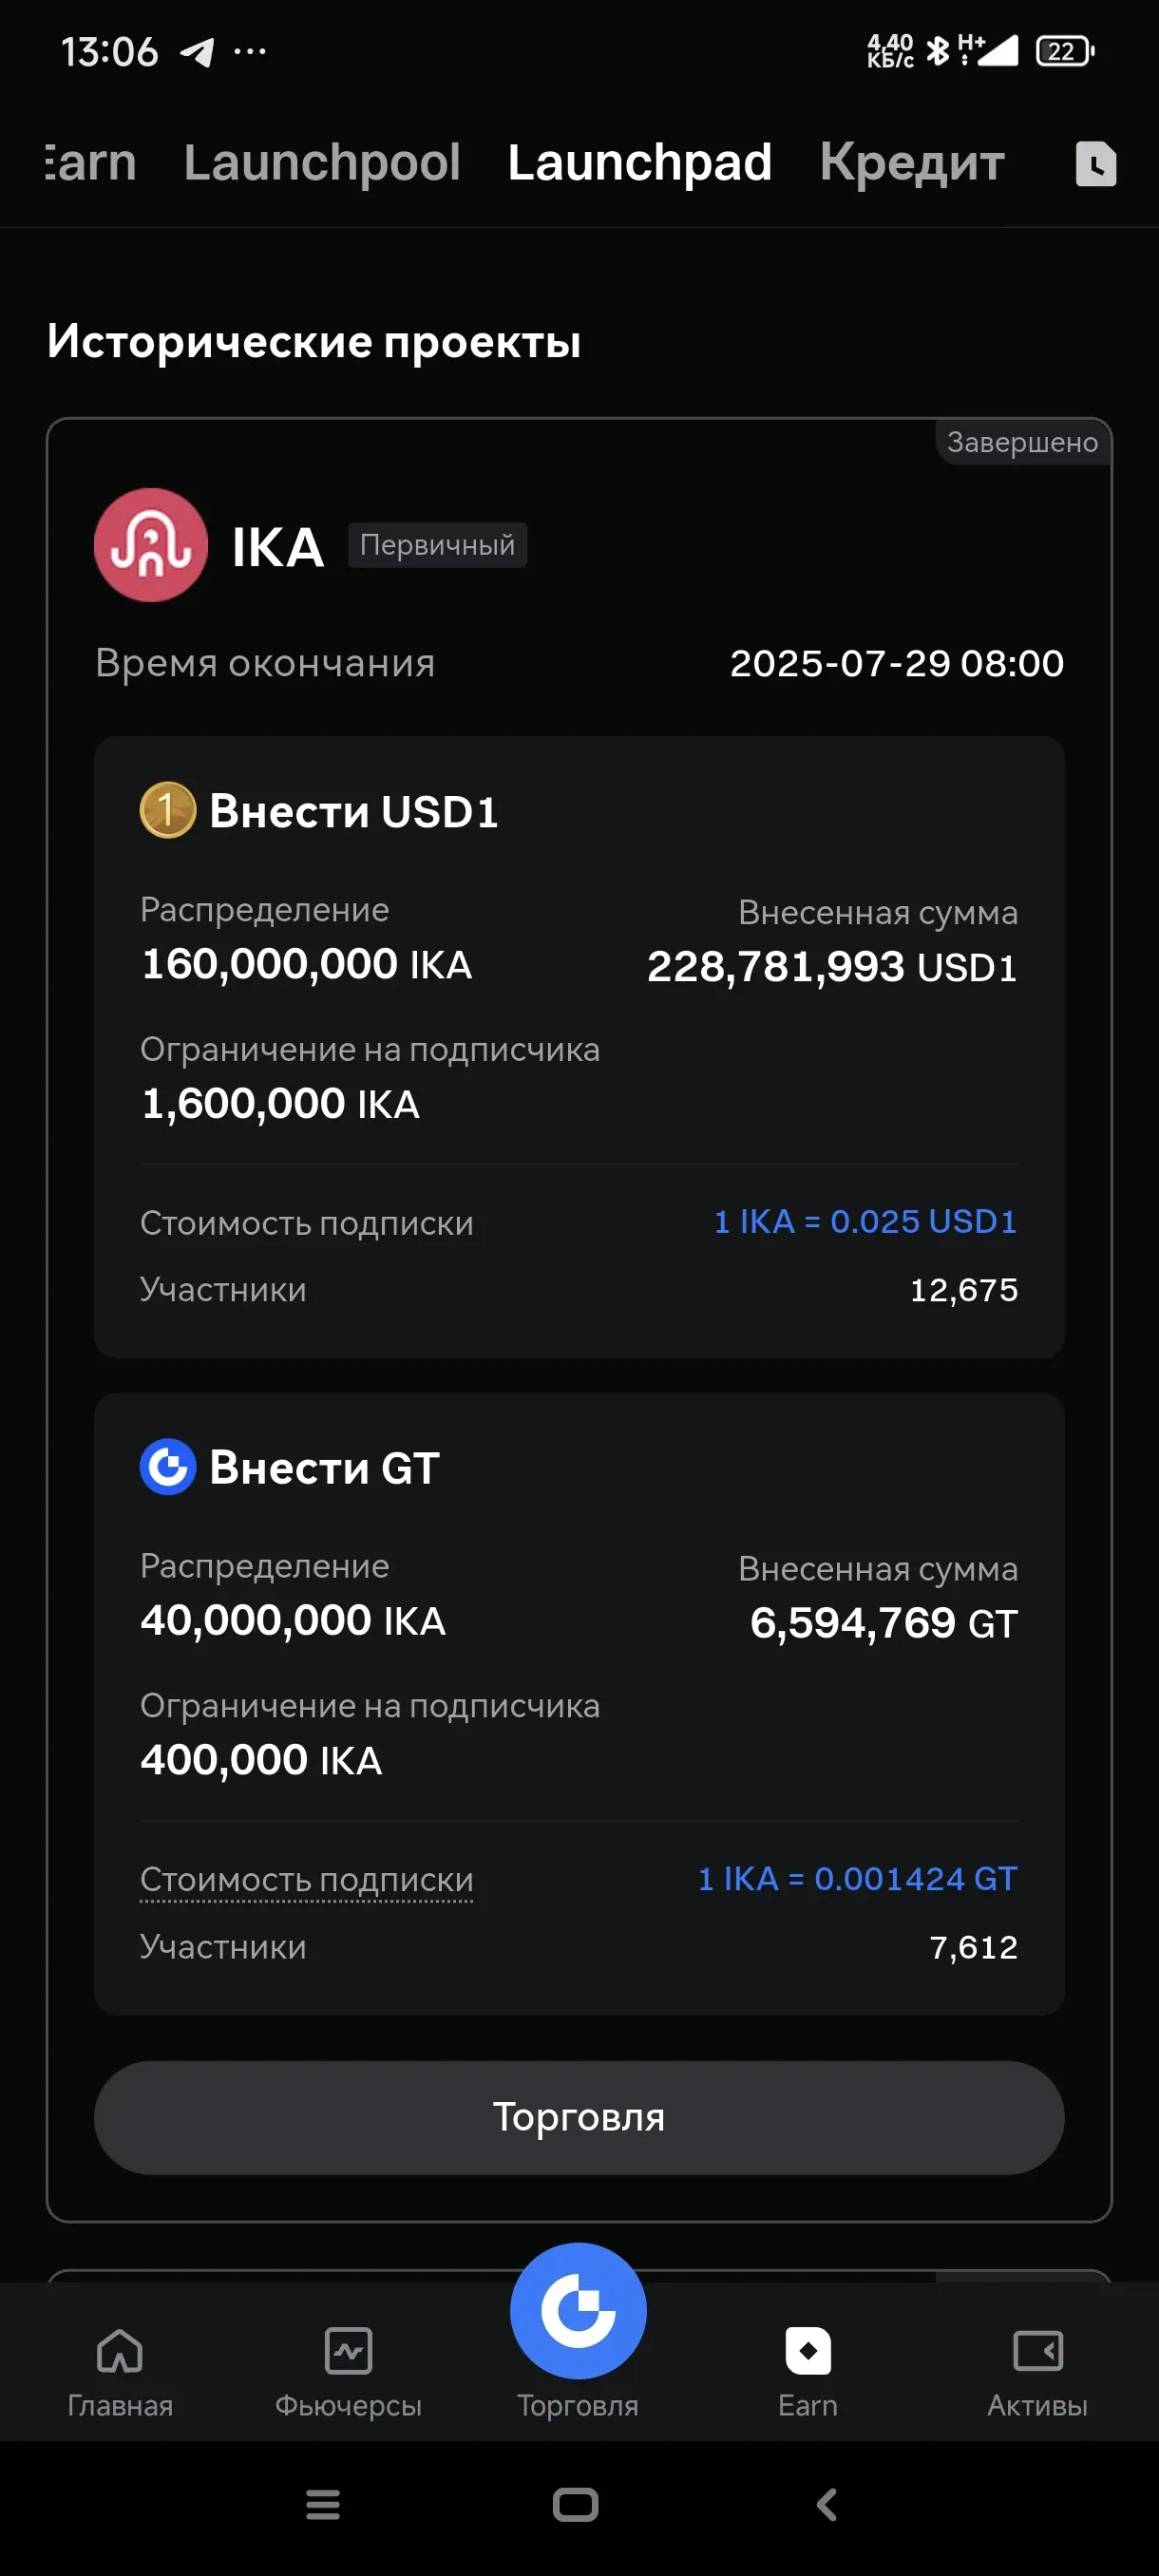
Task: Open Активы wallet icon
Action: tap(1038, 2351)
